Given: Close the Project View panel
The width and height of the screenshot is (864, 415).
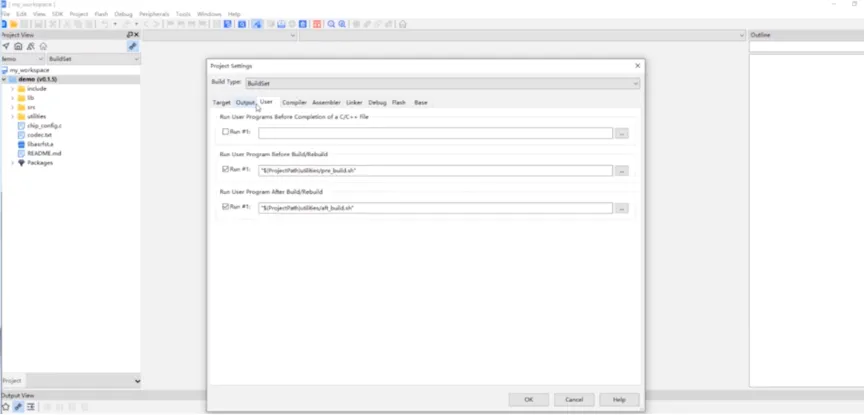Looking at the screenshot, I should pyautogui.click(x=137, y=35).
